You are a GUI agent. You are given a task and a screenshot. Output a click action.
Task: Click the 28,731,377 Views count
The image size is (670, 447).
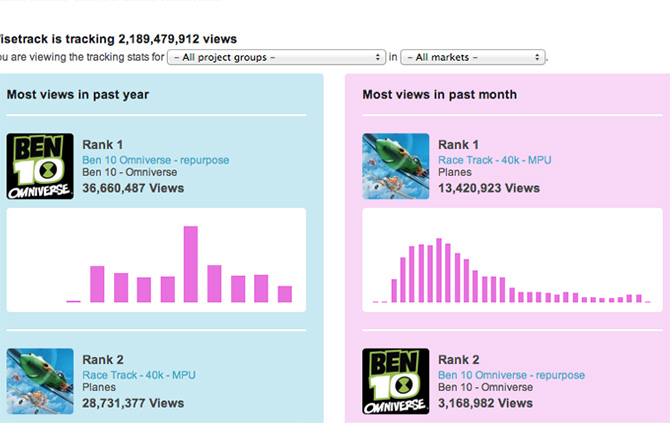[133, 402]
